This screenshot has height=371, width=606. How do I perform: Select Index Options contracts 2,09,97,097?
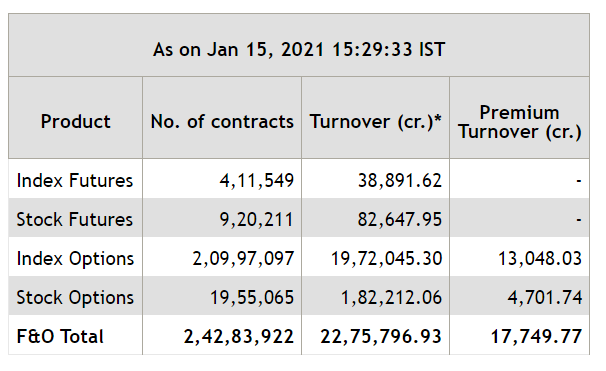point(243,259)
